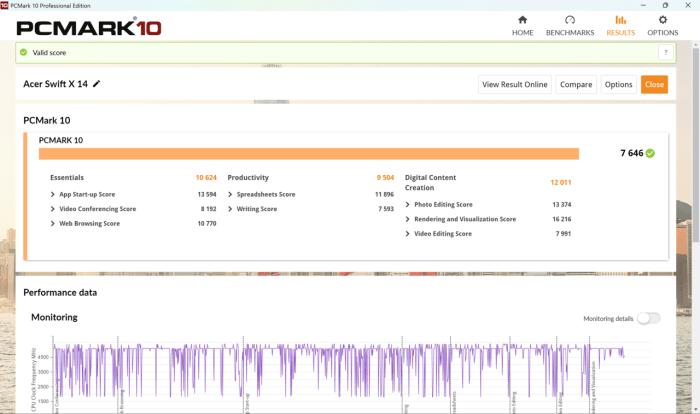700x414 pixels.
Task: Click the Photo Editing value 13 374
Action: tap(562, 205)
